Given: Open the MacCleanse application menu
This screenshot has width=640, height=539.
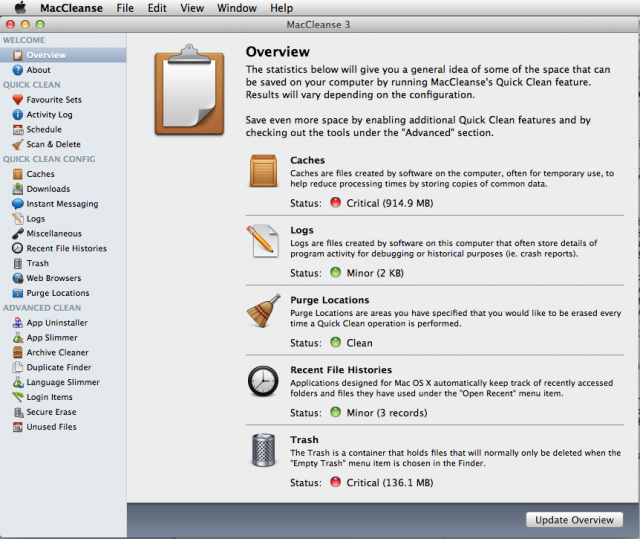Looking at the screenshot, I should coord(71,8).
